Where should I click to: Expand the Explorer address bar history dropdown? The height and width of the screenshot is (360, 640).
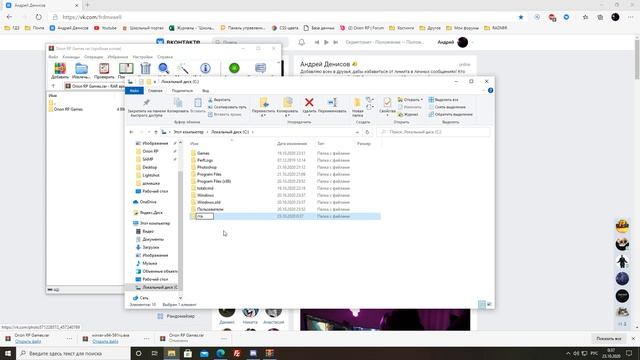pos(357,132)
